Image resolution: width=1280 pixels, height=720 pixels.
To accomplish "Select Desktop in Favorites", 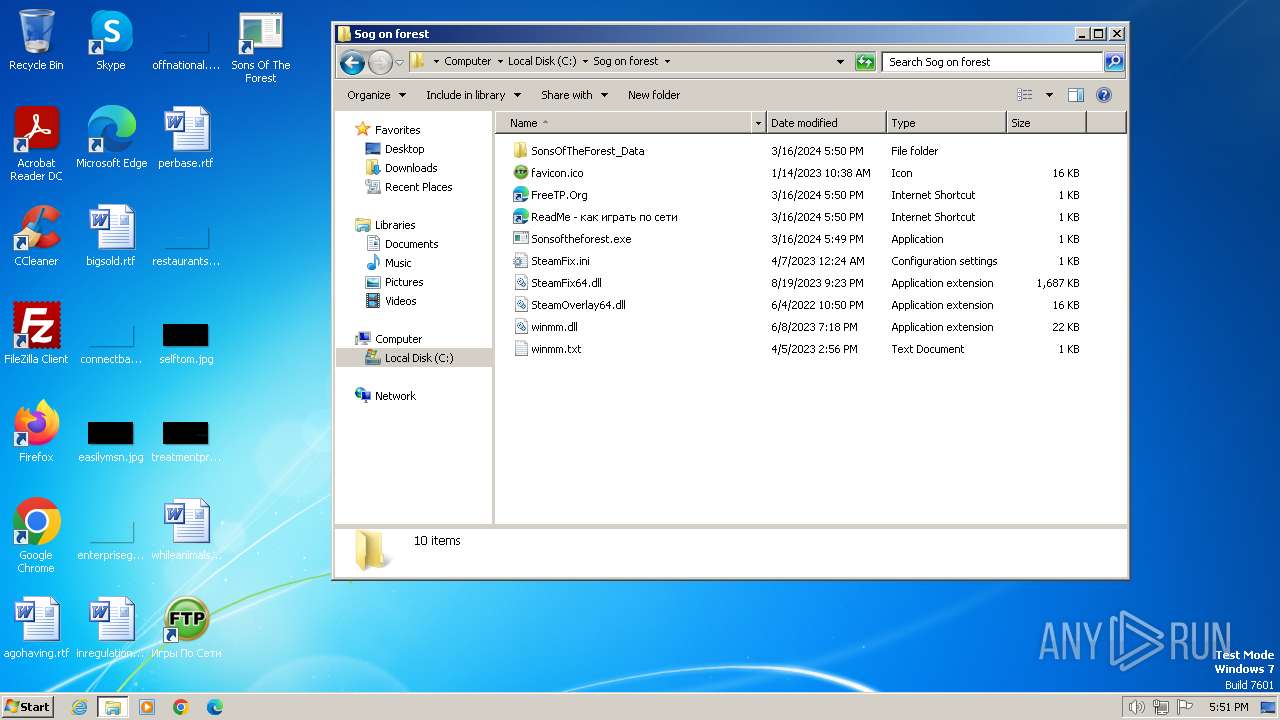I will [x=404, y=149].
